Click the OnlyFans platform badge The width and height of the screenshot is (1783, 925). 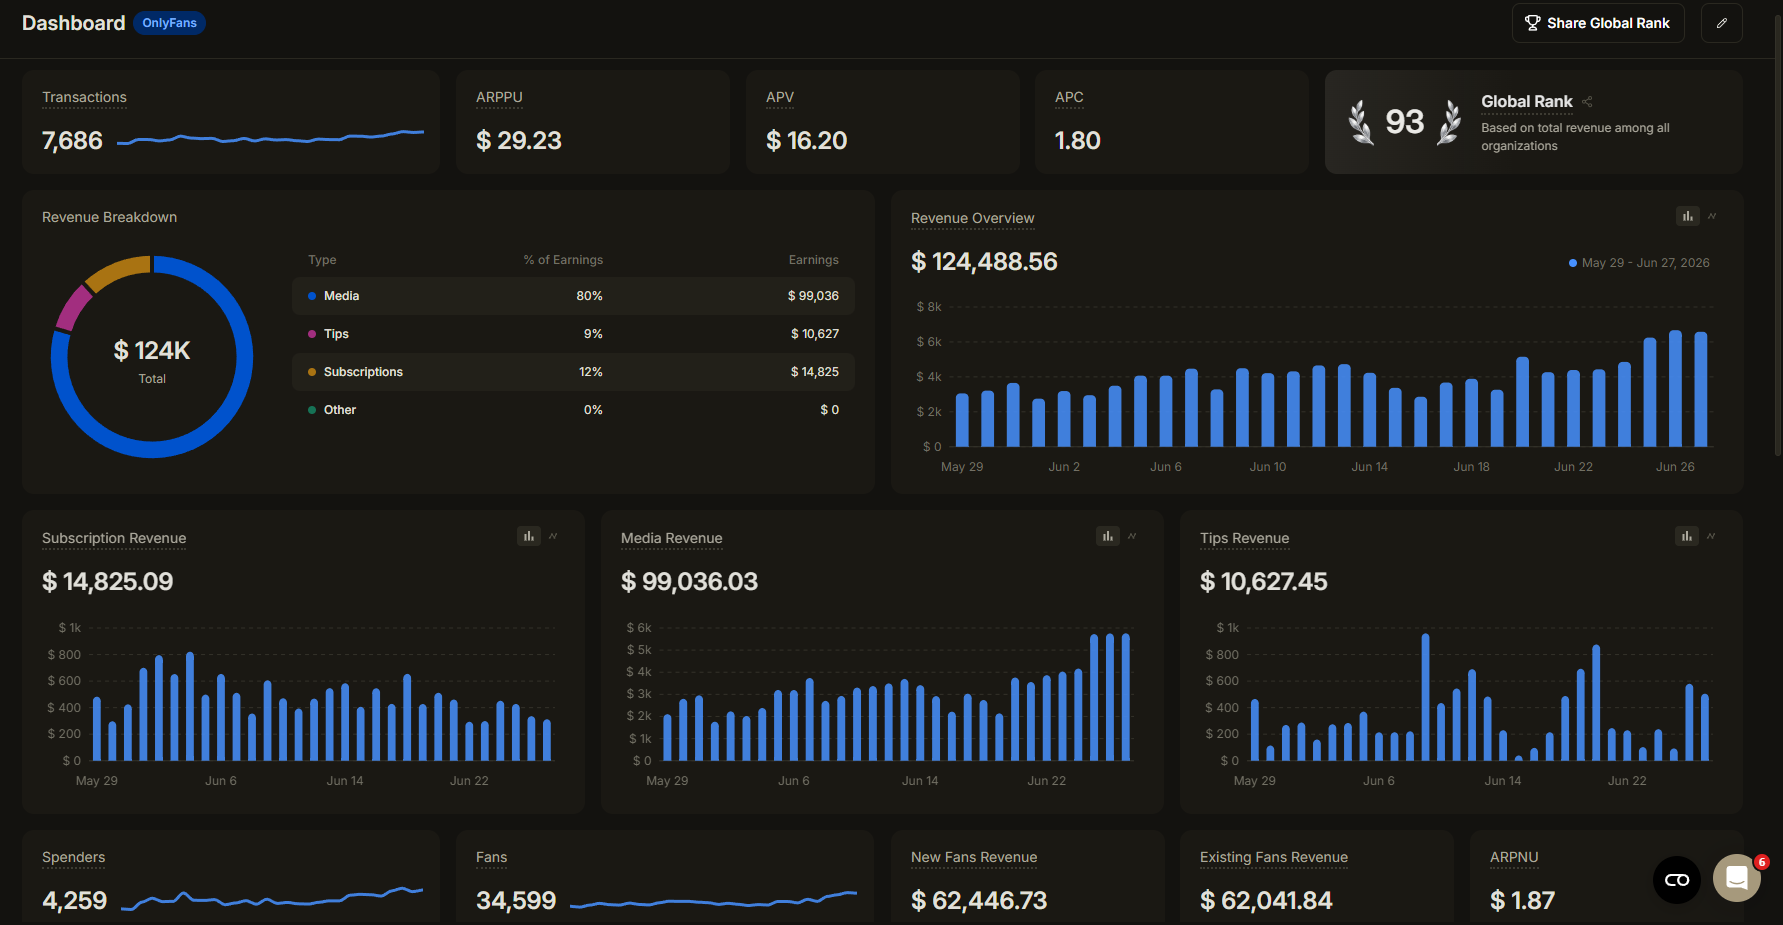[x=170, y=23]
